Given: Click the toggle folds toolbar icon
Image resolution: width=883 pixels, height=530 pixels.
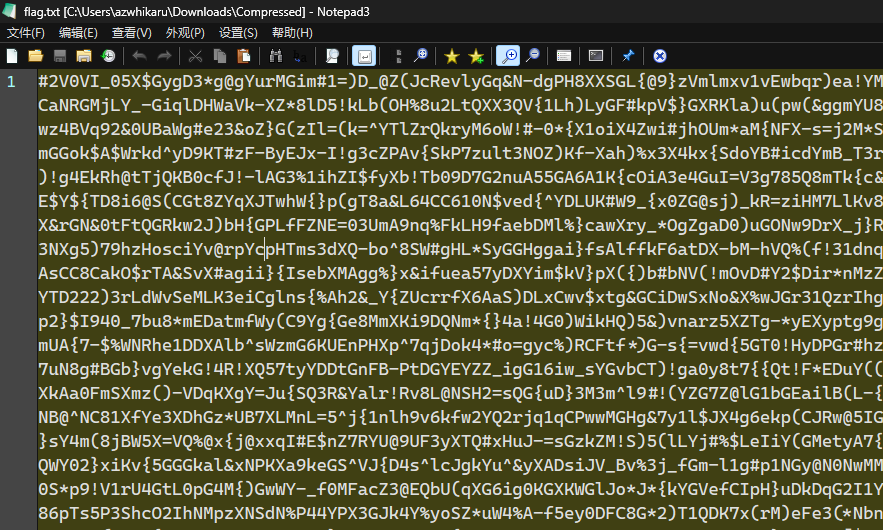Looking at the screenshot, I should [x=398, y=56].
